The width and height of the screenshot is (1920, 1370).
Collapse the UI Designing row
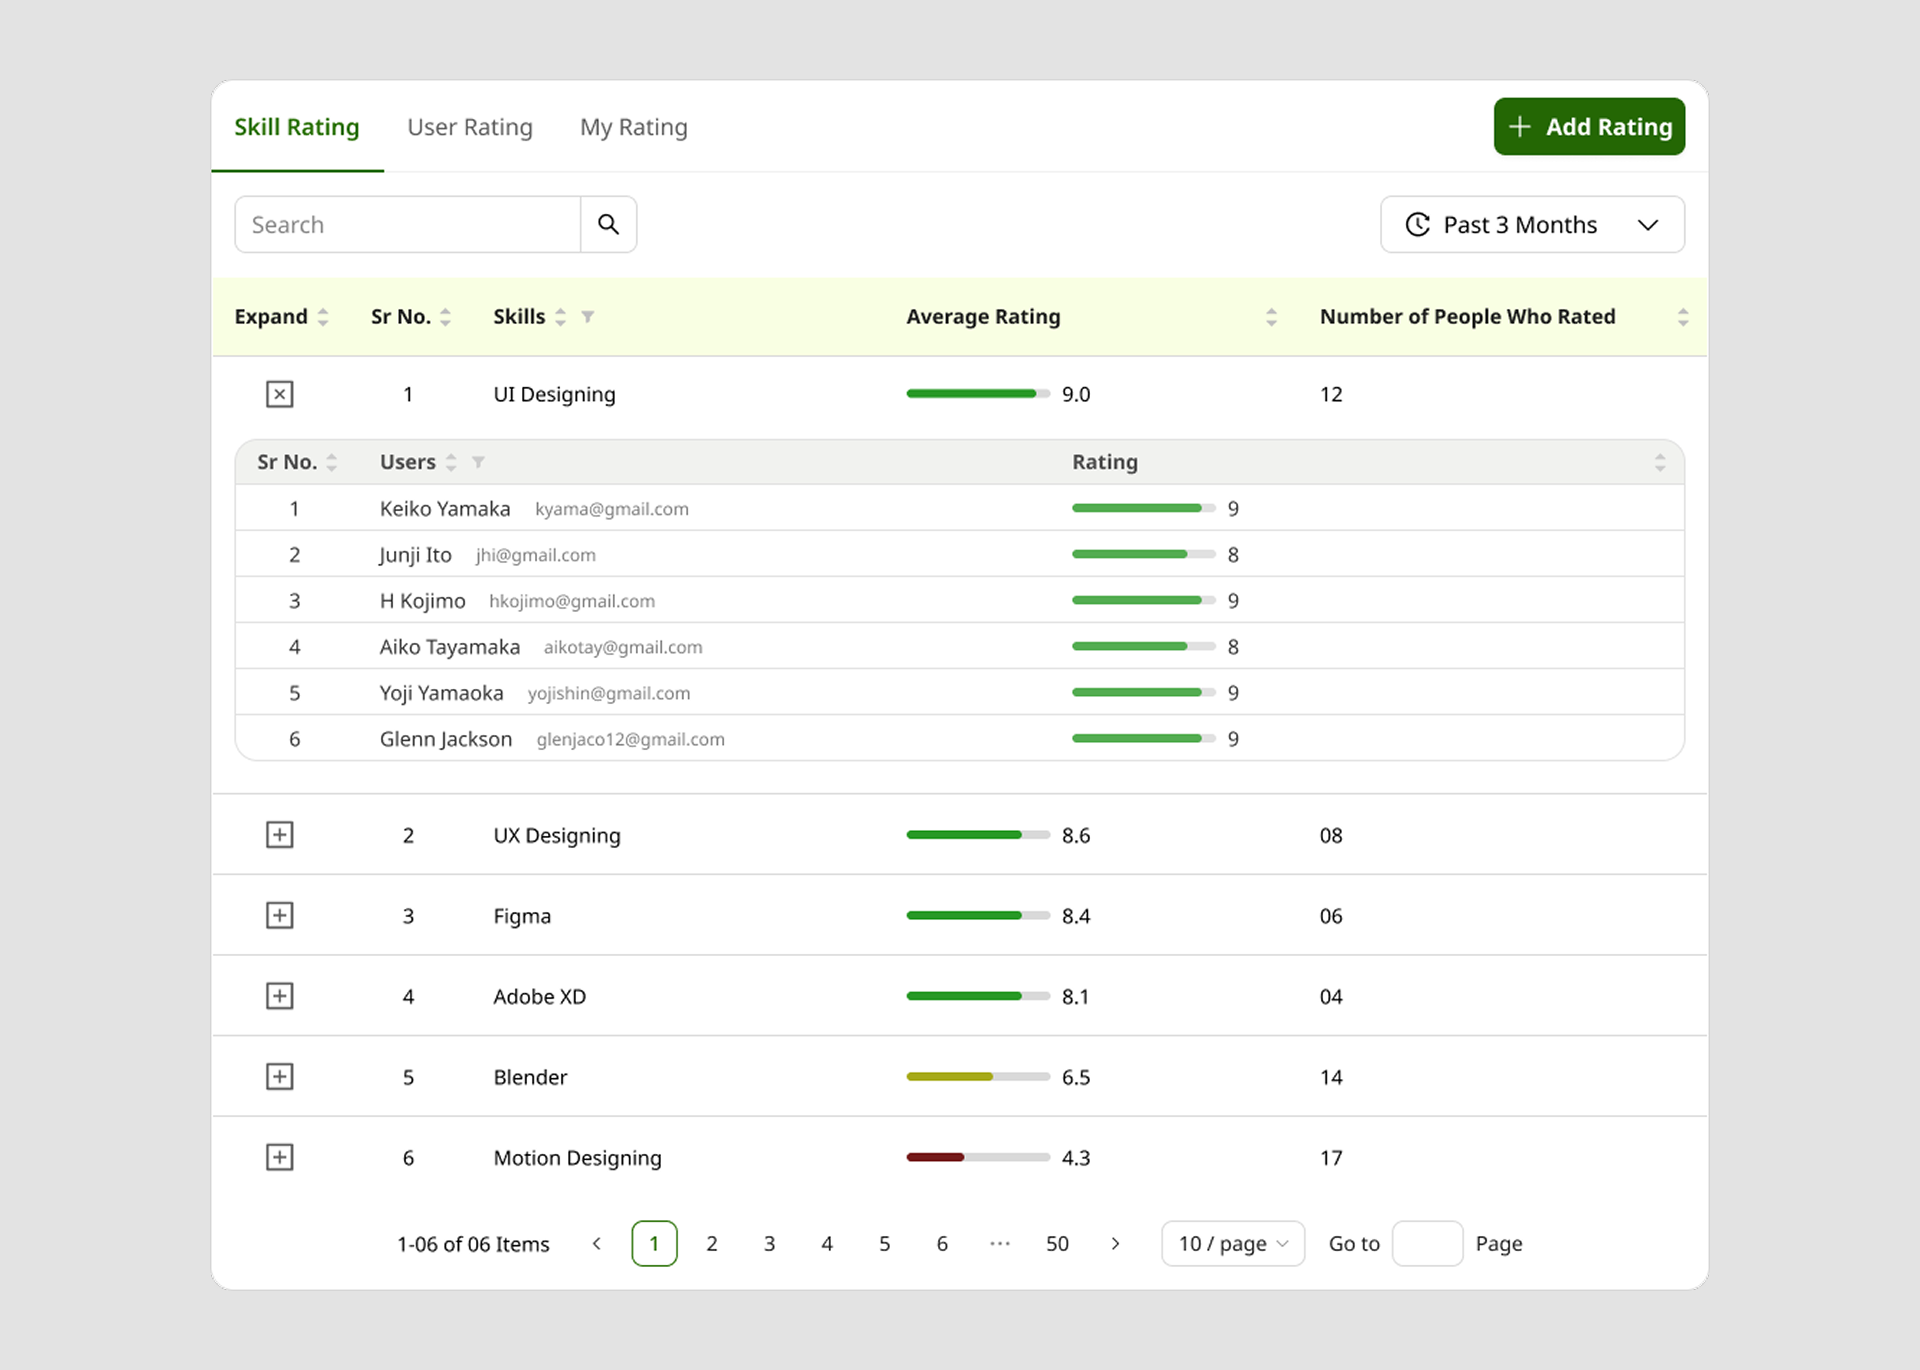[280, 394]
